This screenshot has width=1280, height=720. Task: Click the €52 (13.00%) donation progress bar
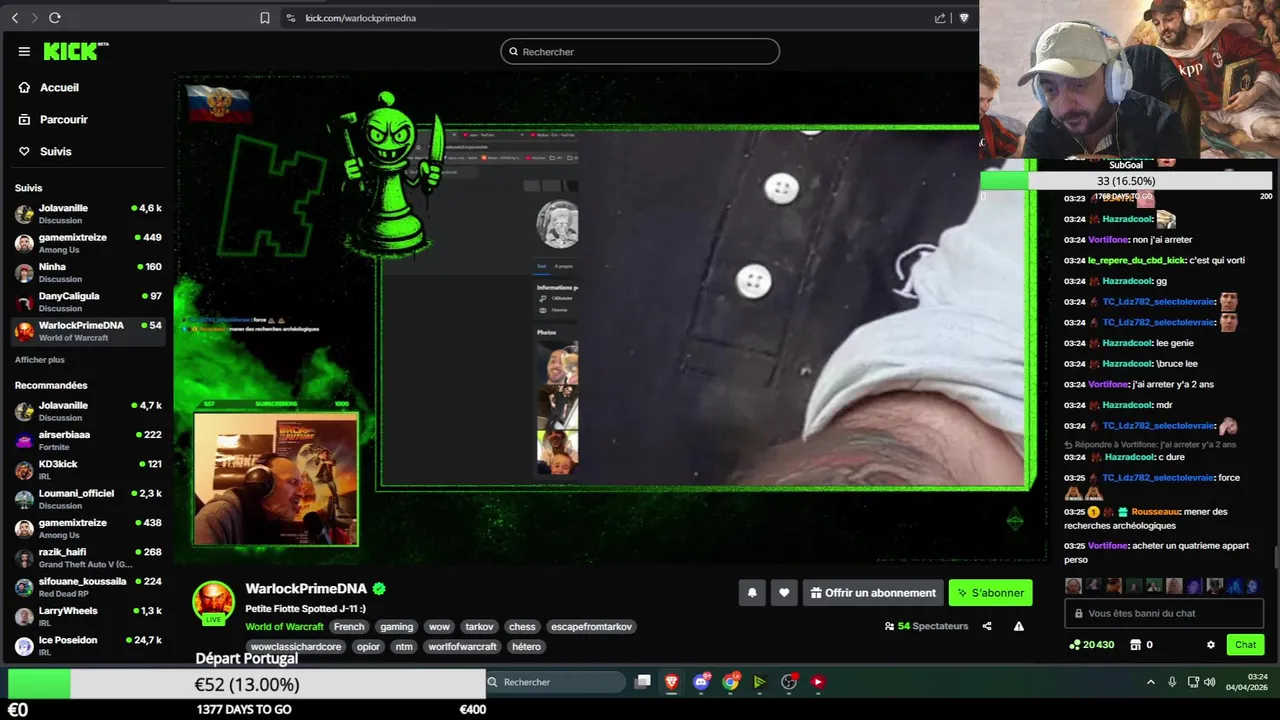coord(246,685)
